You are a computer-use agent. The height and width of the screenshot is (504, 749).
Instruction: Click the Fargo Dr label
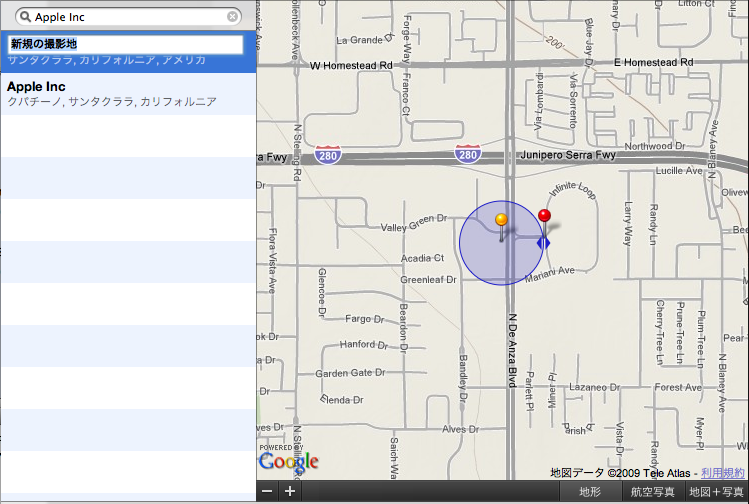365,319
